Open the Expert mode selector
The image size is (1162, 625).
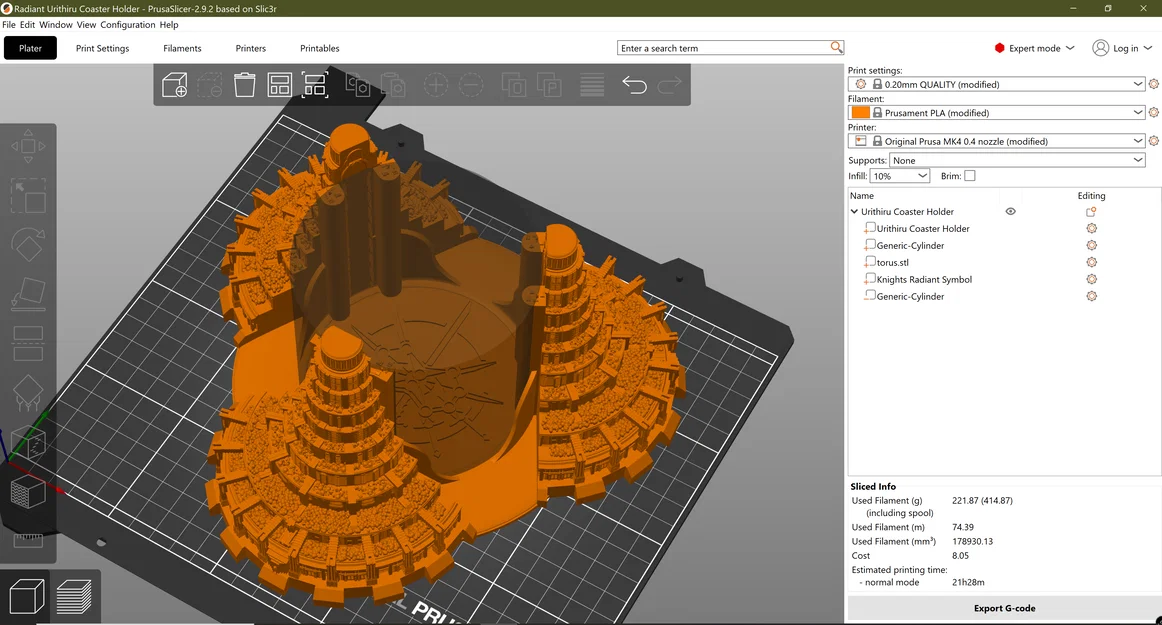[x=1034, y=48]
